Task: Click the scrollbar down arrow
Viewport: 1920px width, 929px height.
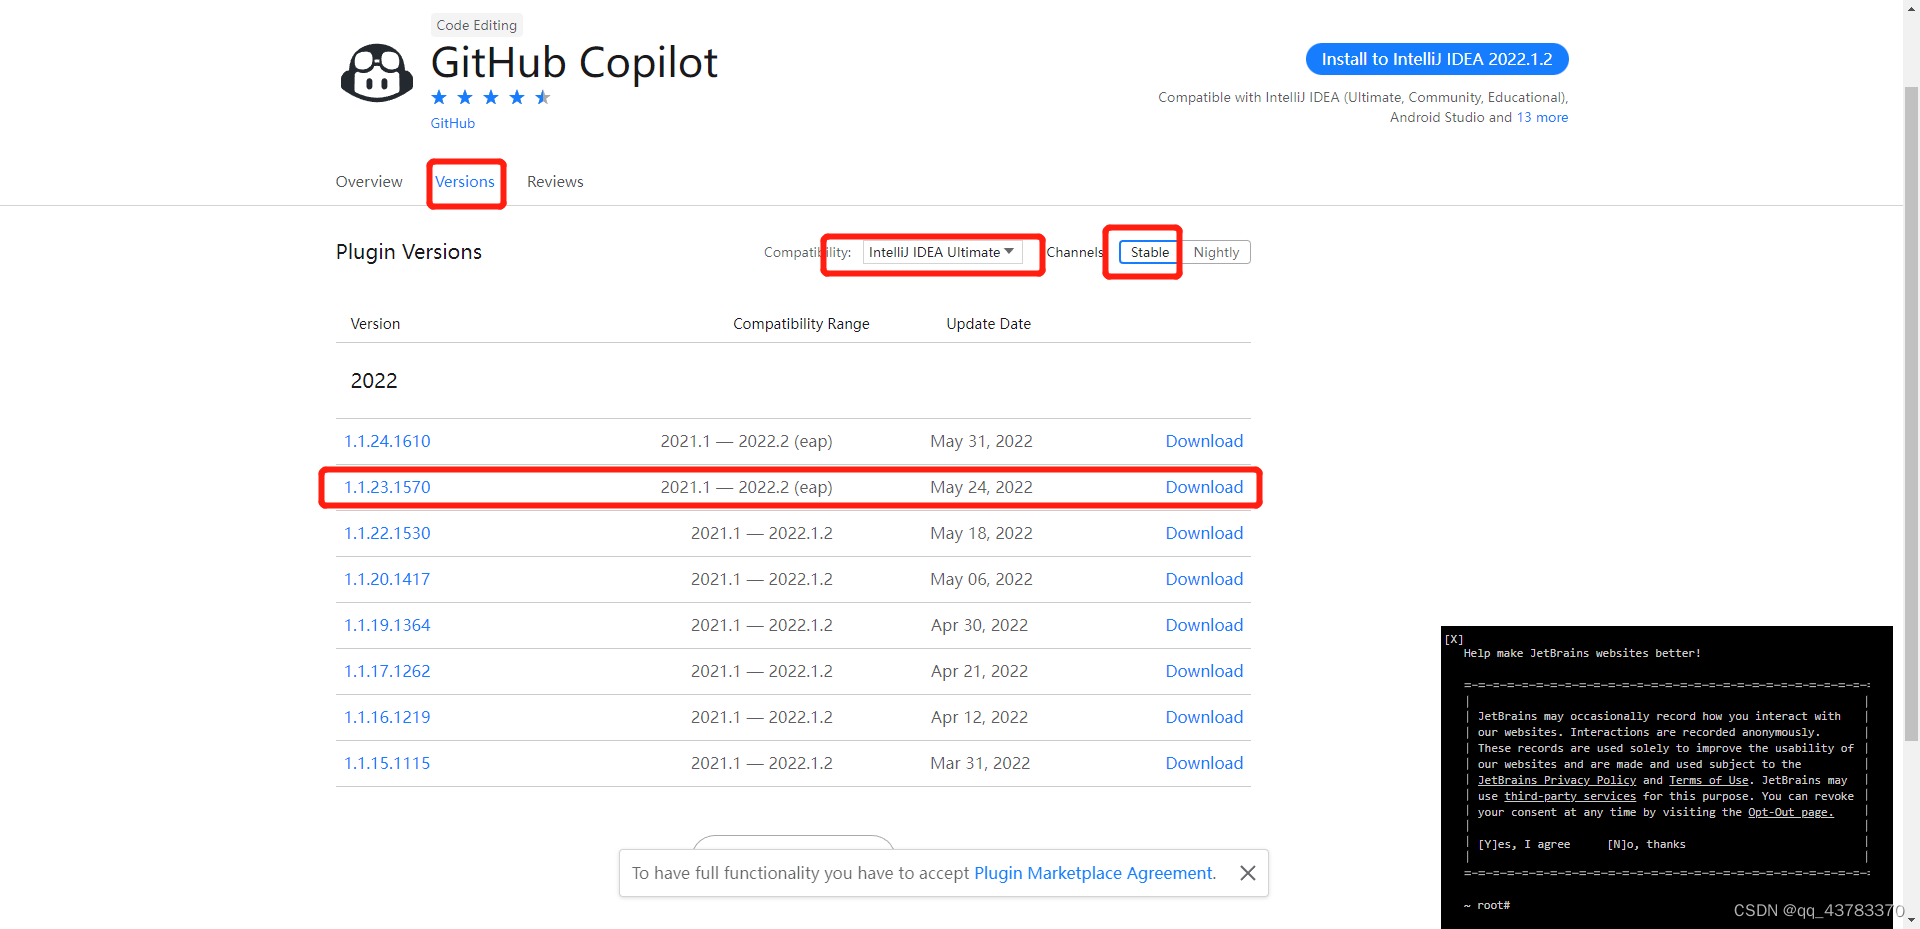Action: pos(1911,920)
